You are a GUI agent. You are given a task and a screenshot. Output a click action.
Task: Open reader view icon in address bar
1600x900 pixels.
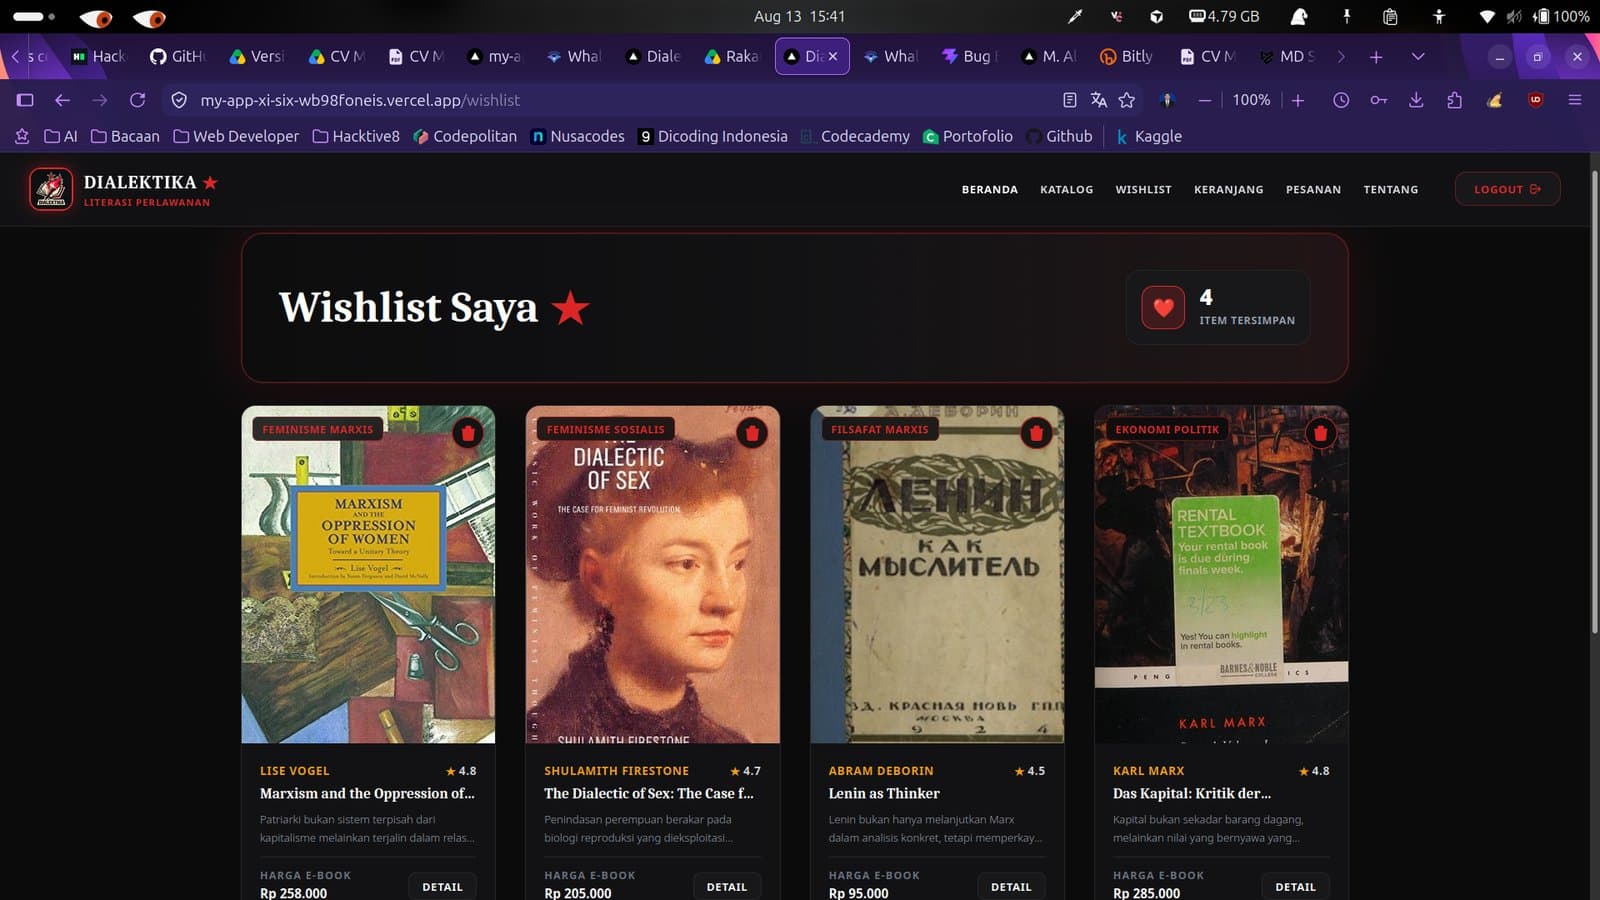click(1070, 100)
